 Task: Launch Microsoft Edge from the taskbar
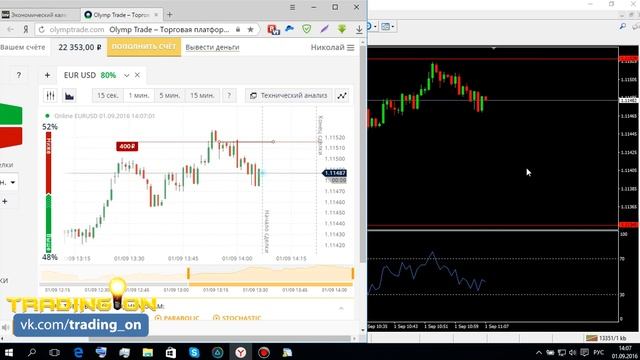coord(78,352)
